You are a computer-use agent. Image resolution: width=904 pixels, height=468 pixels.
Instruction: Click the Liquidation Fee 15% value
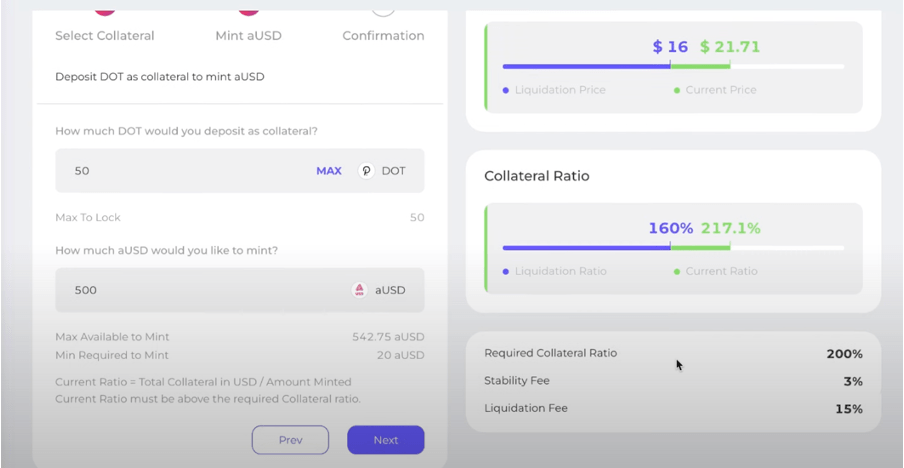(x=849, y=408)
